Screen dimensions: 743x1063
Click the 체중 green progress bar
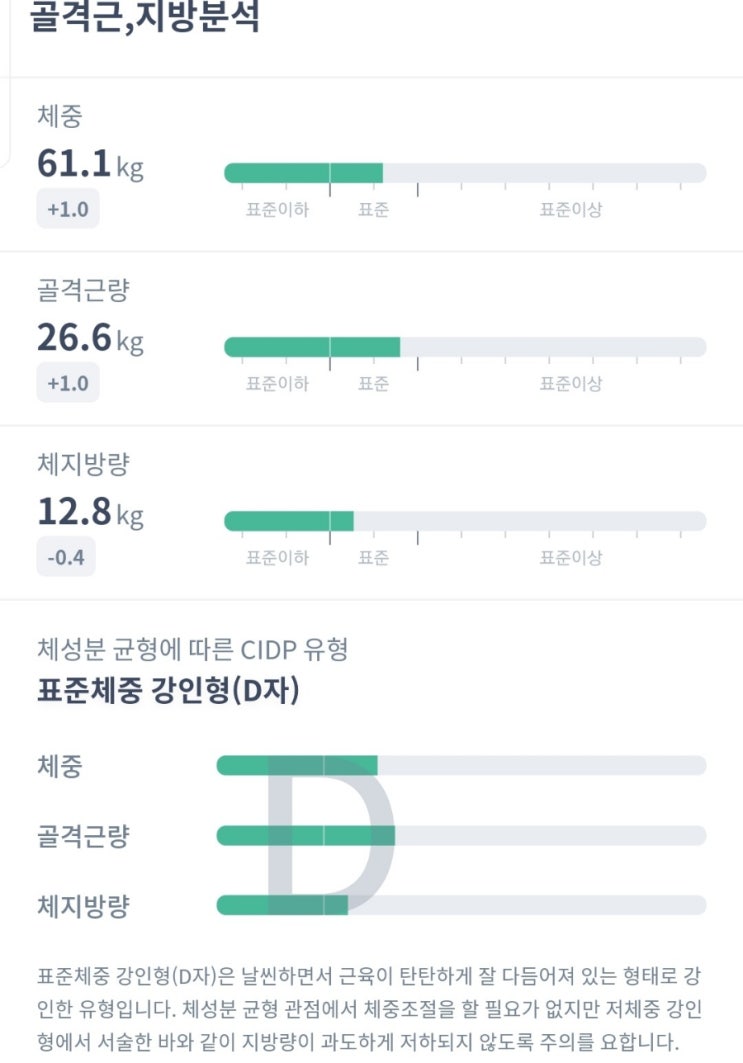click(303, 173)
